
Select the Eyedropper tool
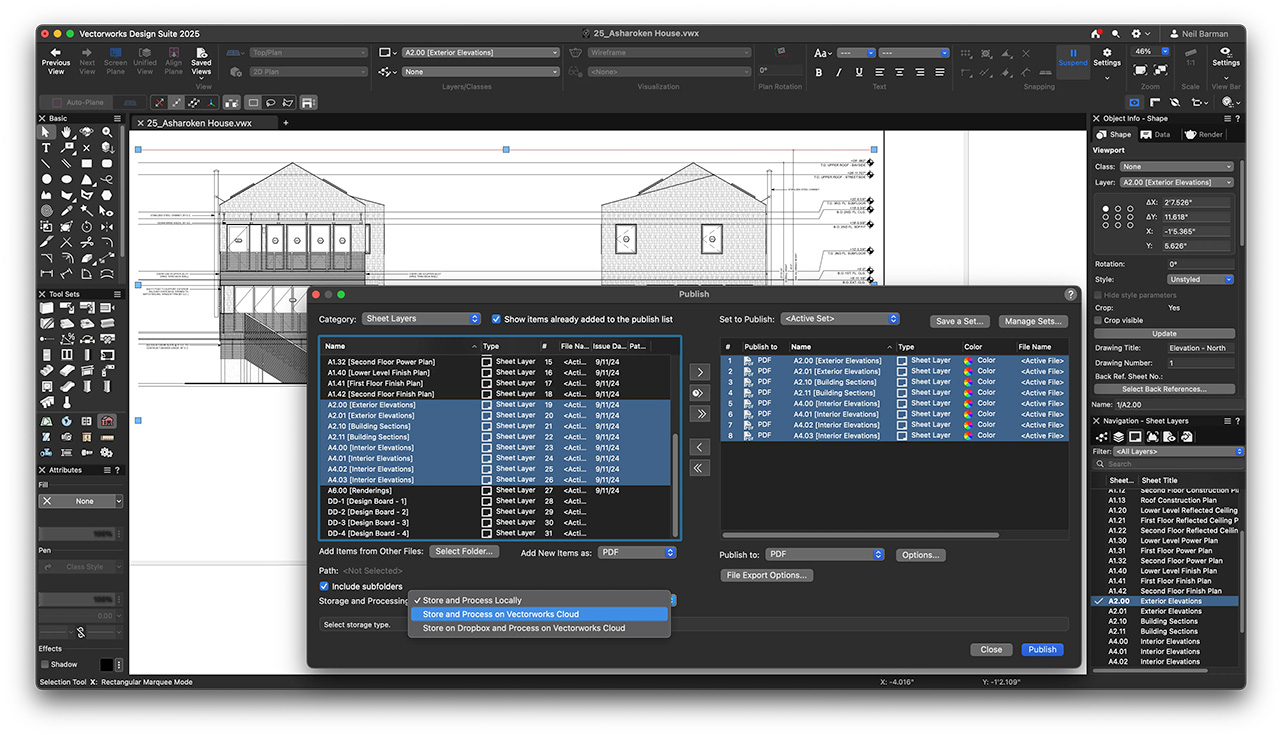[66, 211]
